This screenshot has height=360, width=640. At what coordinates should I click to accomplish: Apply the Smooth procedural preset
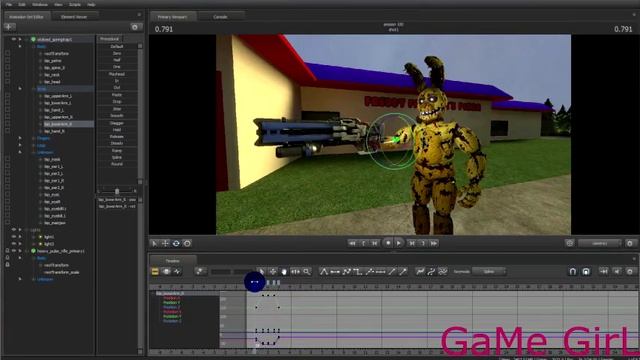pyautogui.click(x=117, y=116)
